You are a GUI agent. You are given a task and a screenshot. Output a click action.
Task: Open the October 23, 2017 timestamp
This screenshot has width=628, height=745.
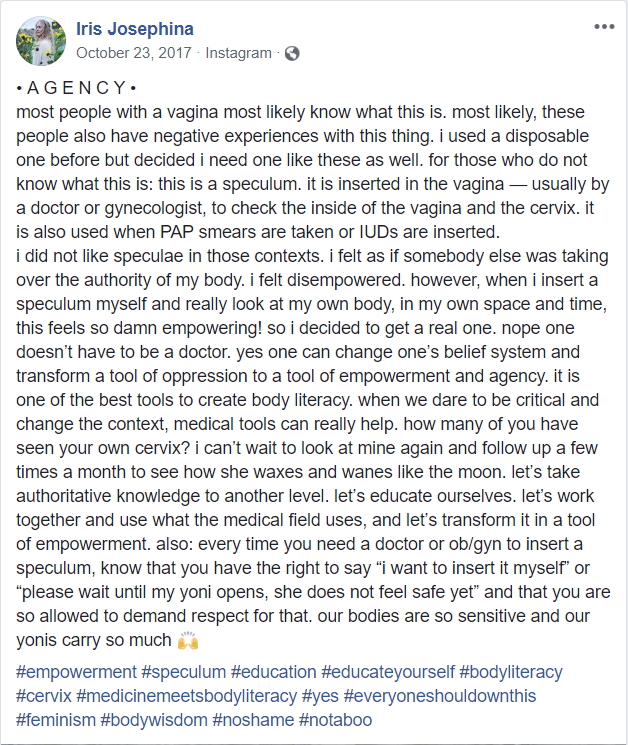(x=134, y=53)
